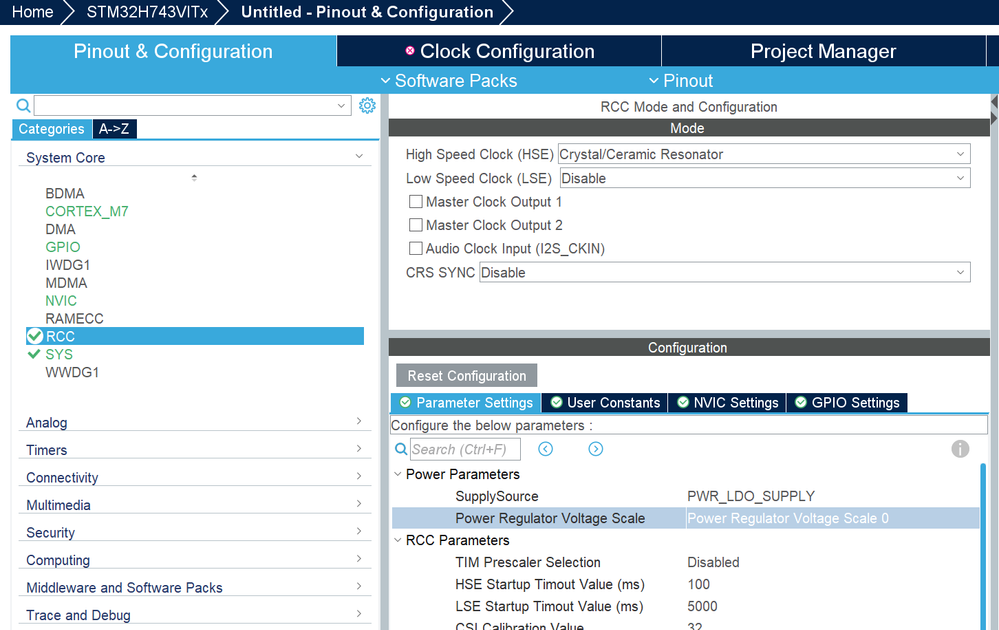Image resolution: width=999 pixels, height=630 pixels.
Task: Select RAMECC in the peripheral list
Action: coord(75,319)
